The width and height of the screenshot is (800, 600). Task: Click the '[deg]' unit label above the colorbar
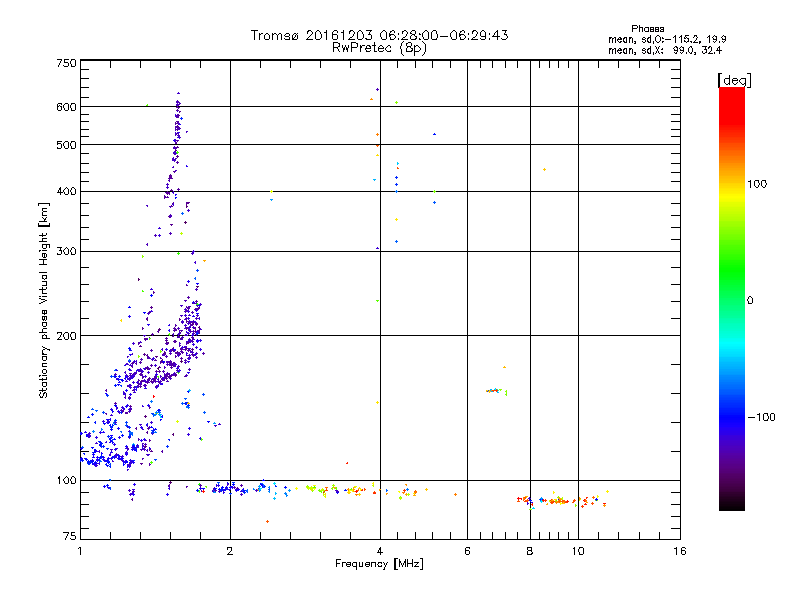(x=734, y=80)
